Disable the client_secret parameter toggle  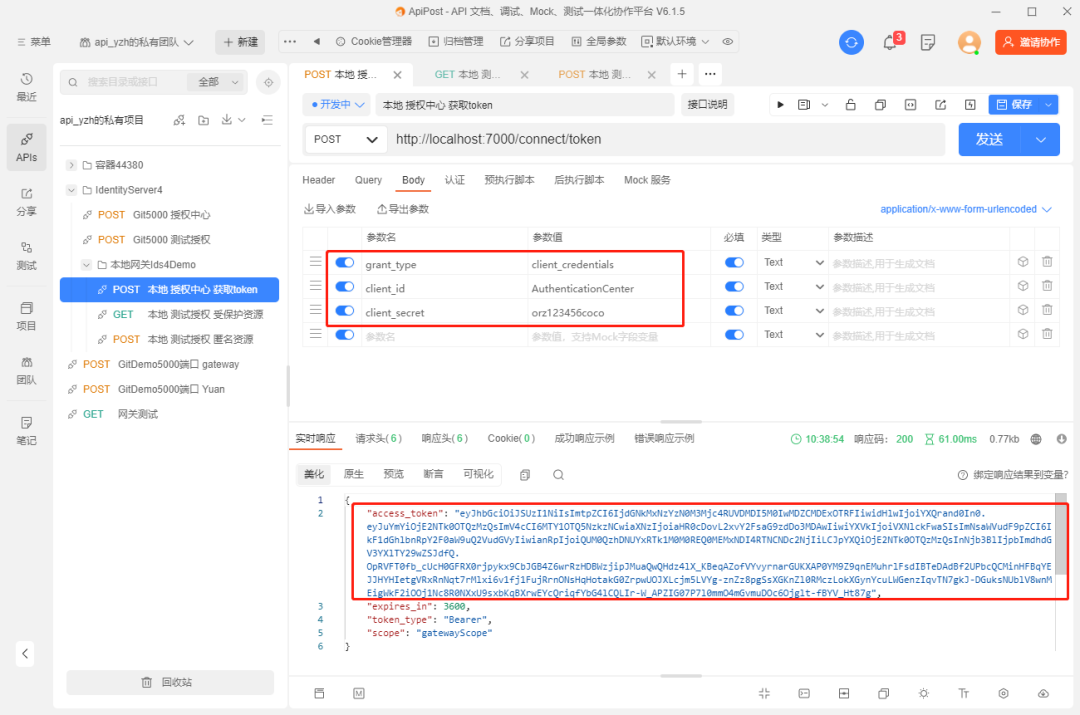(344, 311)
